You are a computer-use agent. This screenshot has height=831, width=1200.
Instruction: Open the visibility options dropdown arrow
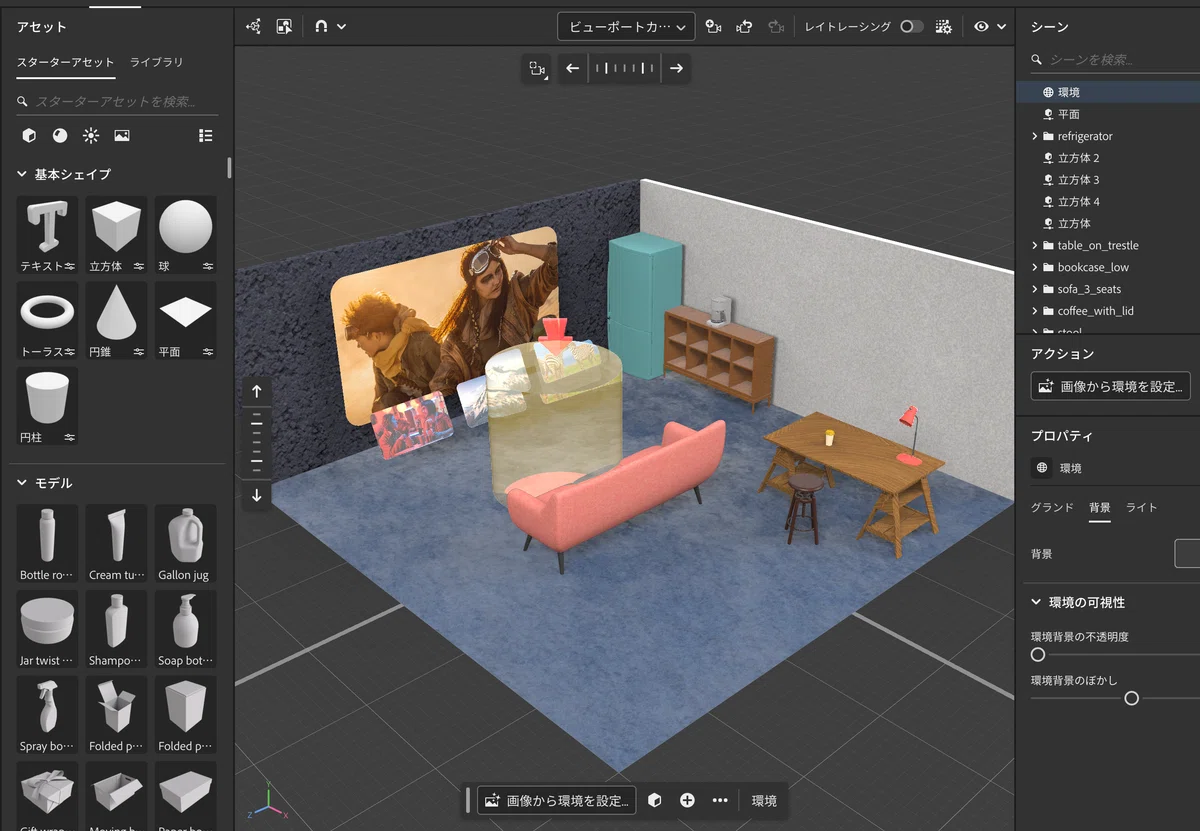1001,26
